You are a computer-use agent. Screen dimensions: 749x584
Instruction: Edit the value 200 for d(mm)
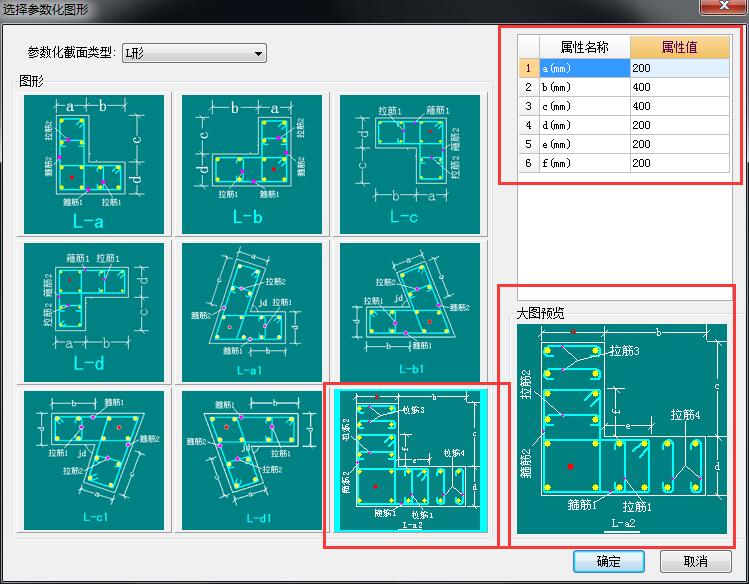pyautogui.click(x=680, y=125)
